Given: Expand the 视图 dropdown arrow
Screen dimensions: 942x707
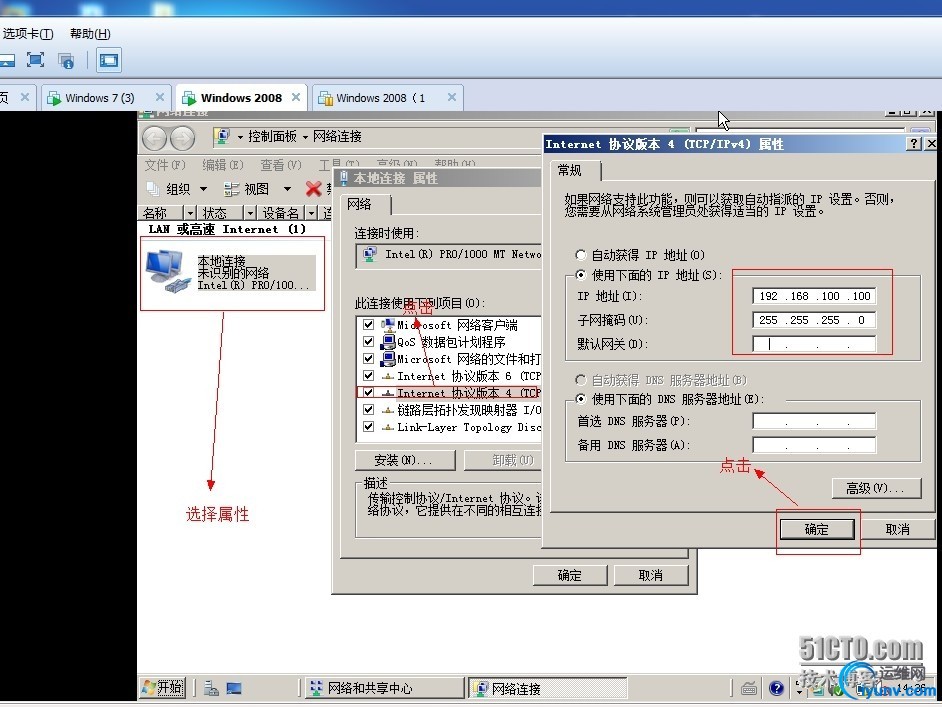Looking at the screenshot, I should tap(287, 189).
